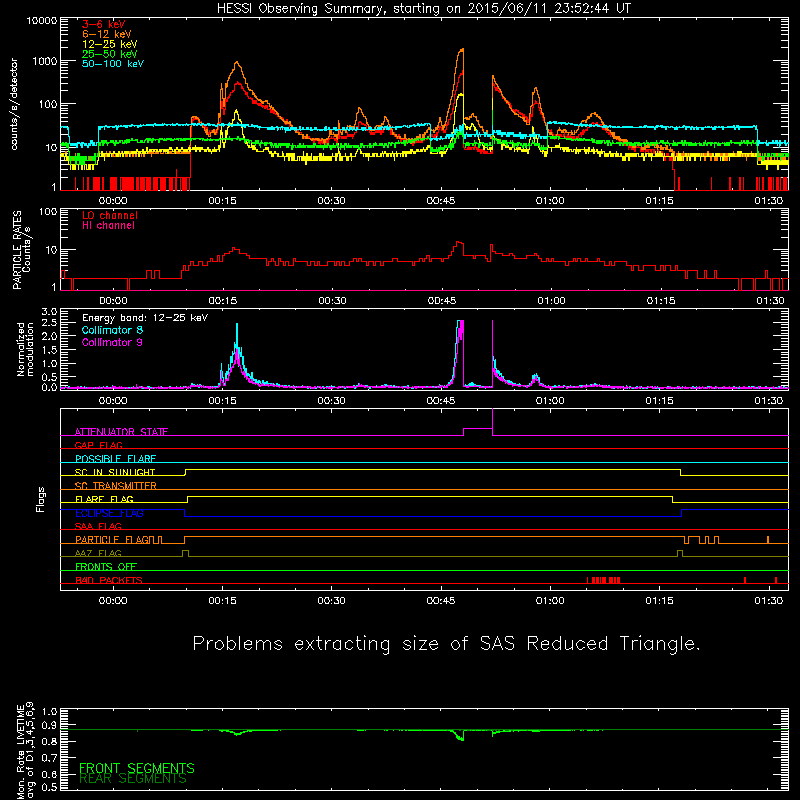Click the SAS Reduced Triangle error message

(x=446, y=644)
